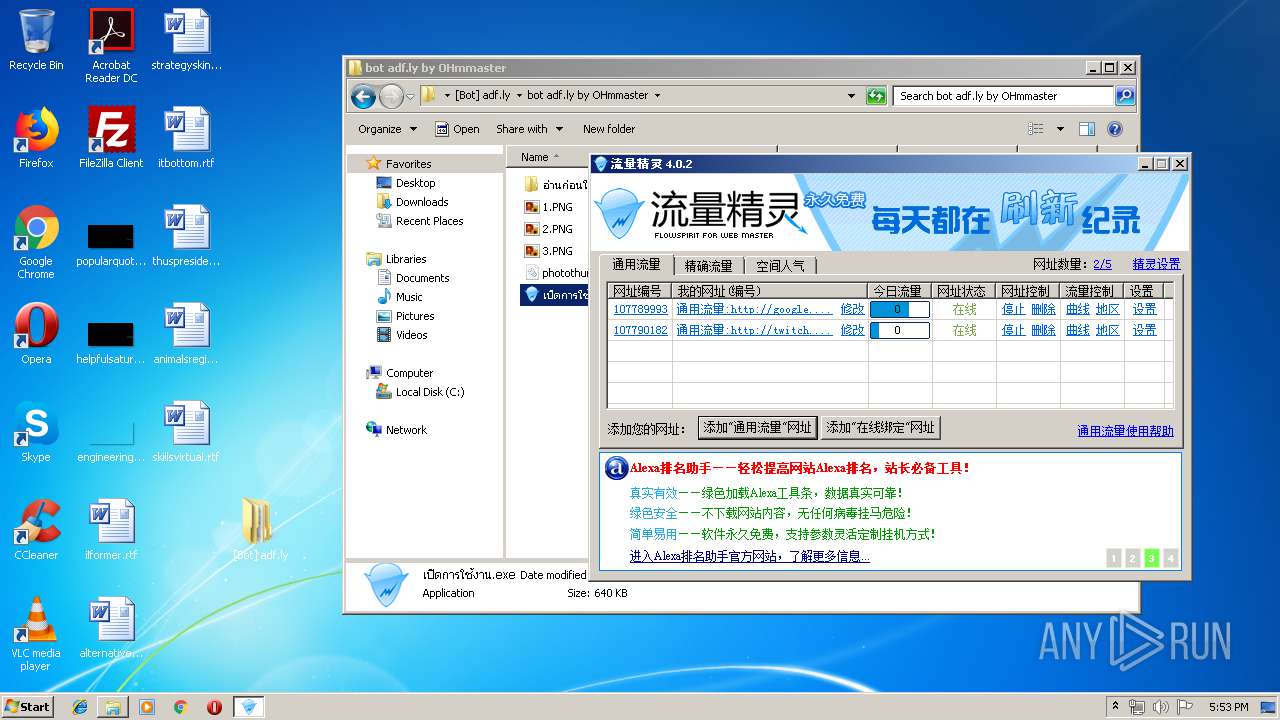Select itbottom.rtf desktop file
This screenshot has height=720, width=1280.
(x=186, y=137)
